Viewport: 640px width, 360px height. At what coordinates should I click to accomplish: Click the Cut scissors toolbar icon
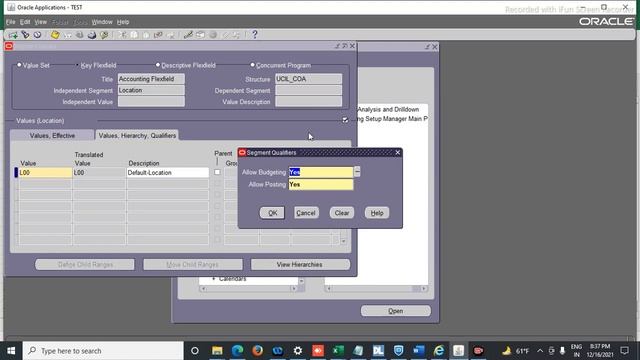tap(122, 35)
